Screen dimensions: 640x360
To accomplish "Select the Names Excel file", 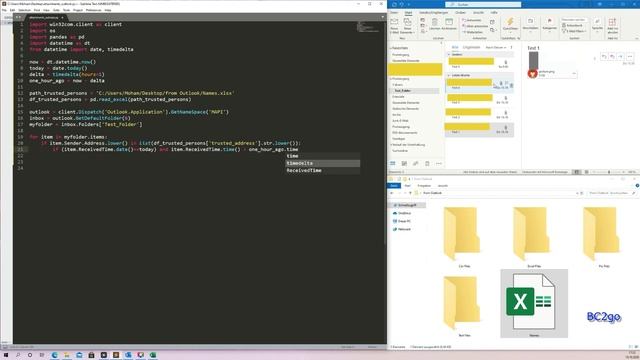I will click(534, 304).
